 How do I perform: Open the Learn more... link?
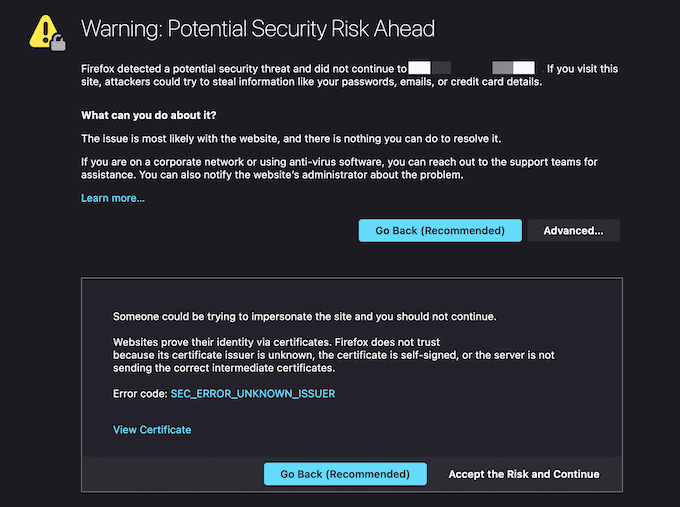[113, 198]
